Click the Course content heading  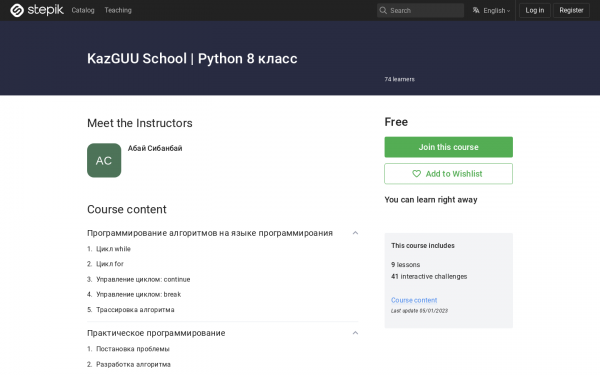tap(127, 209)
